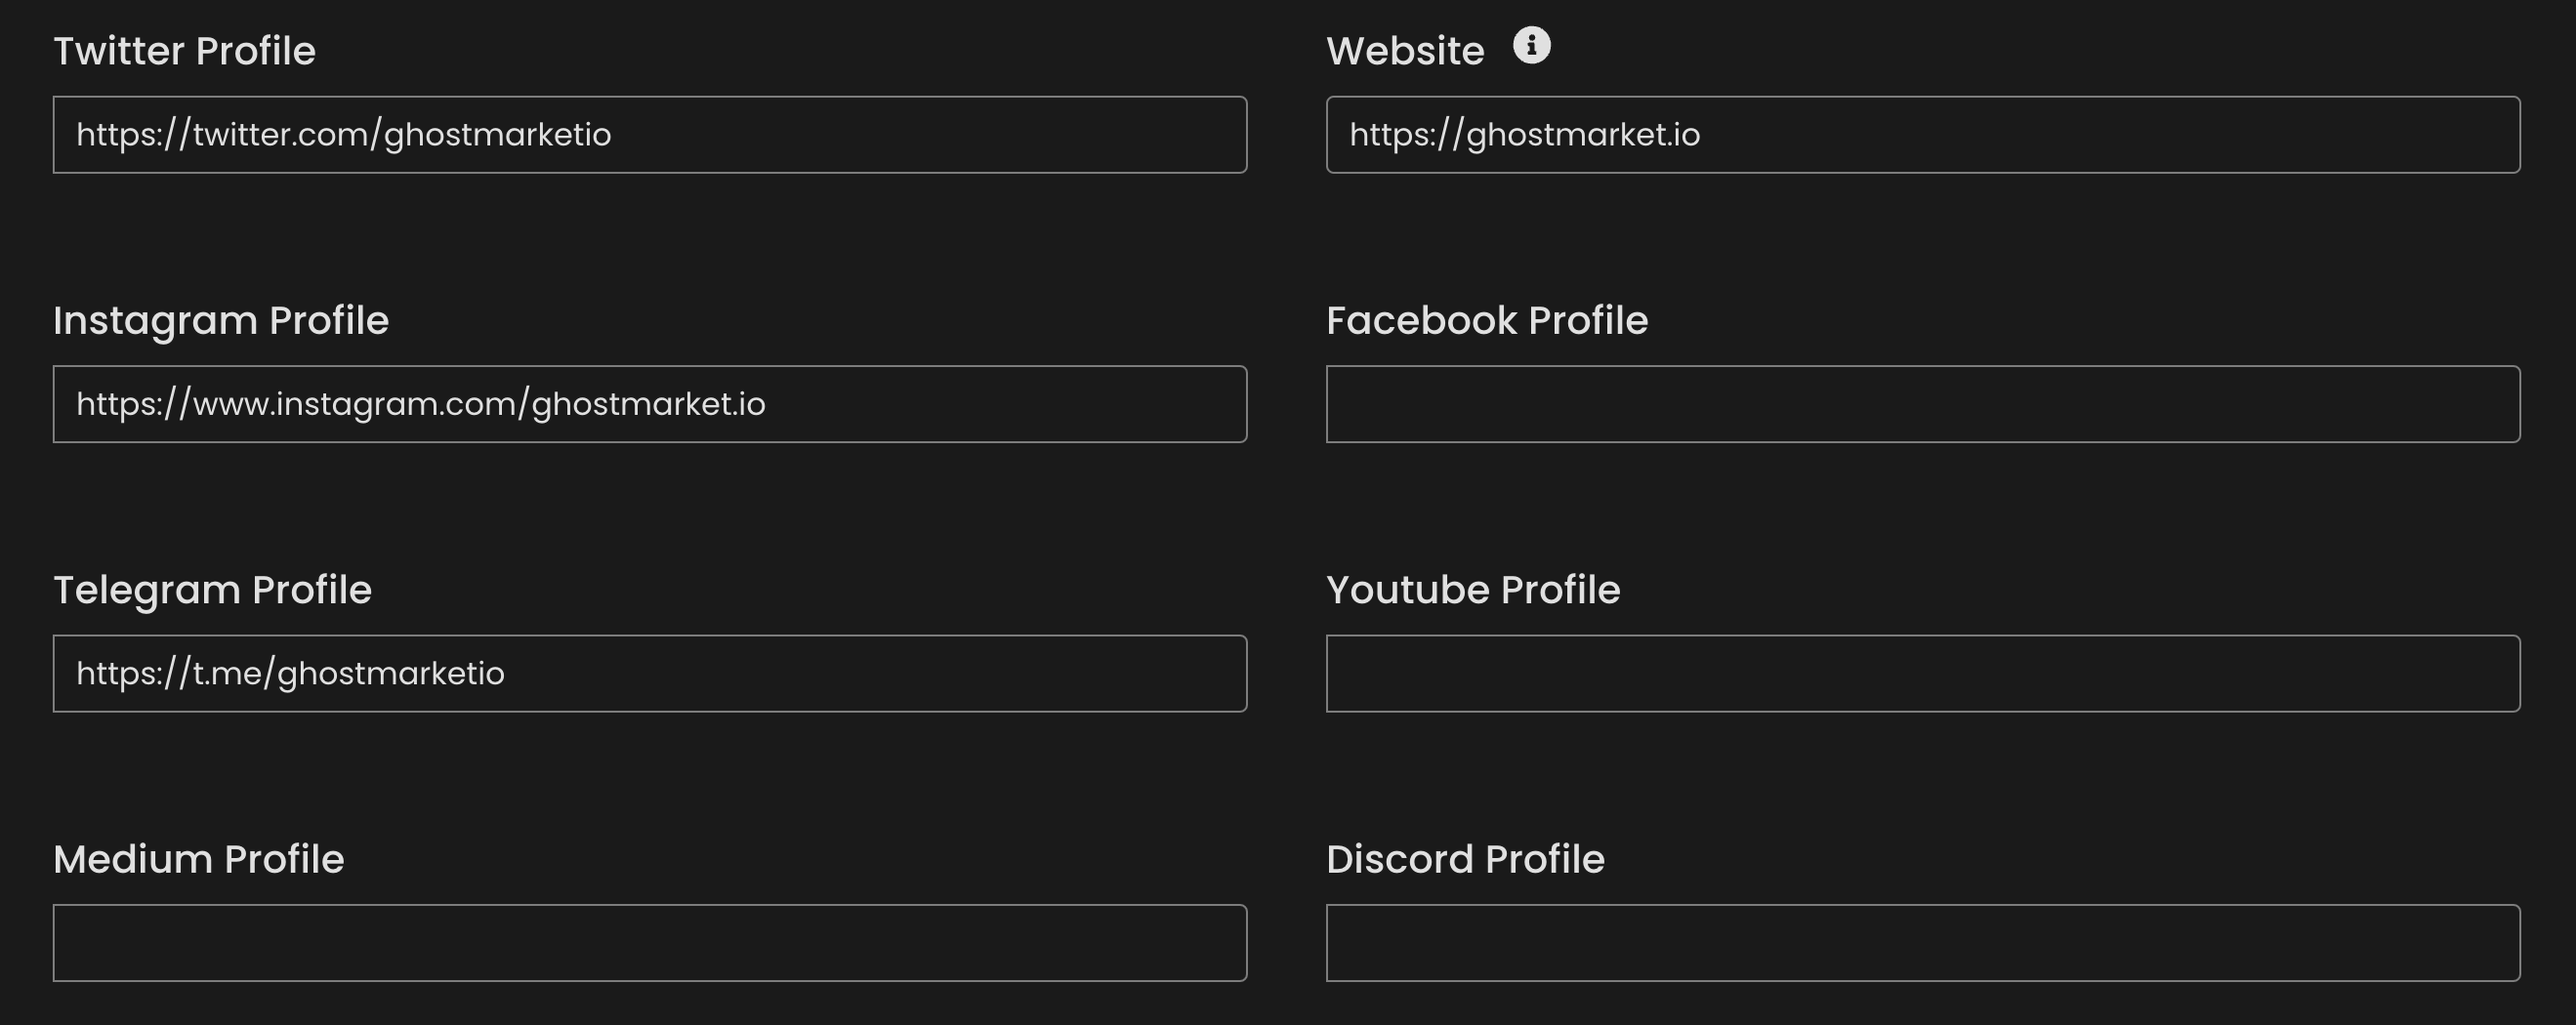Click the Discord Profile label
The width and height of the screenshot is (2576, 1025).
[x=1465, y=860]
